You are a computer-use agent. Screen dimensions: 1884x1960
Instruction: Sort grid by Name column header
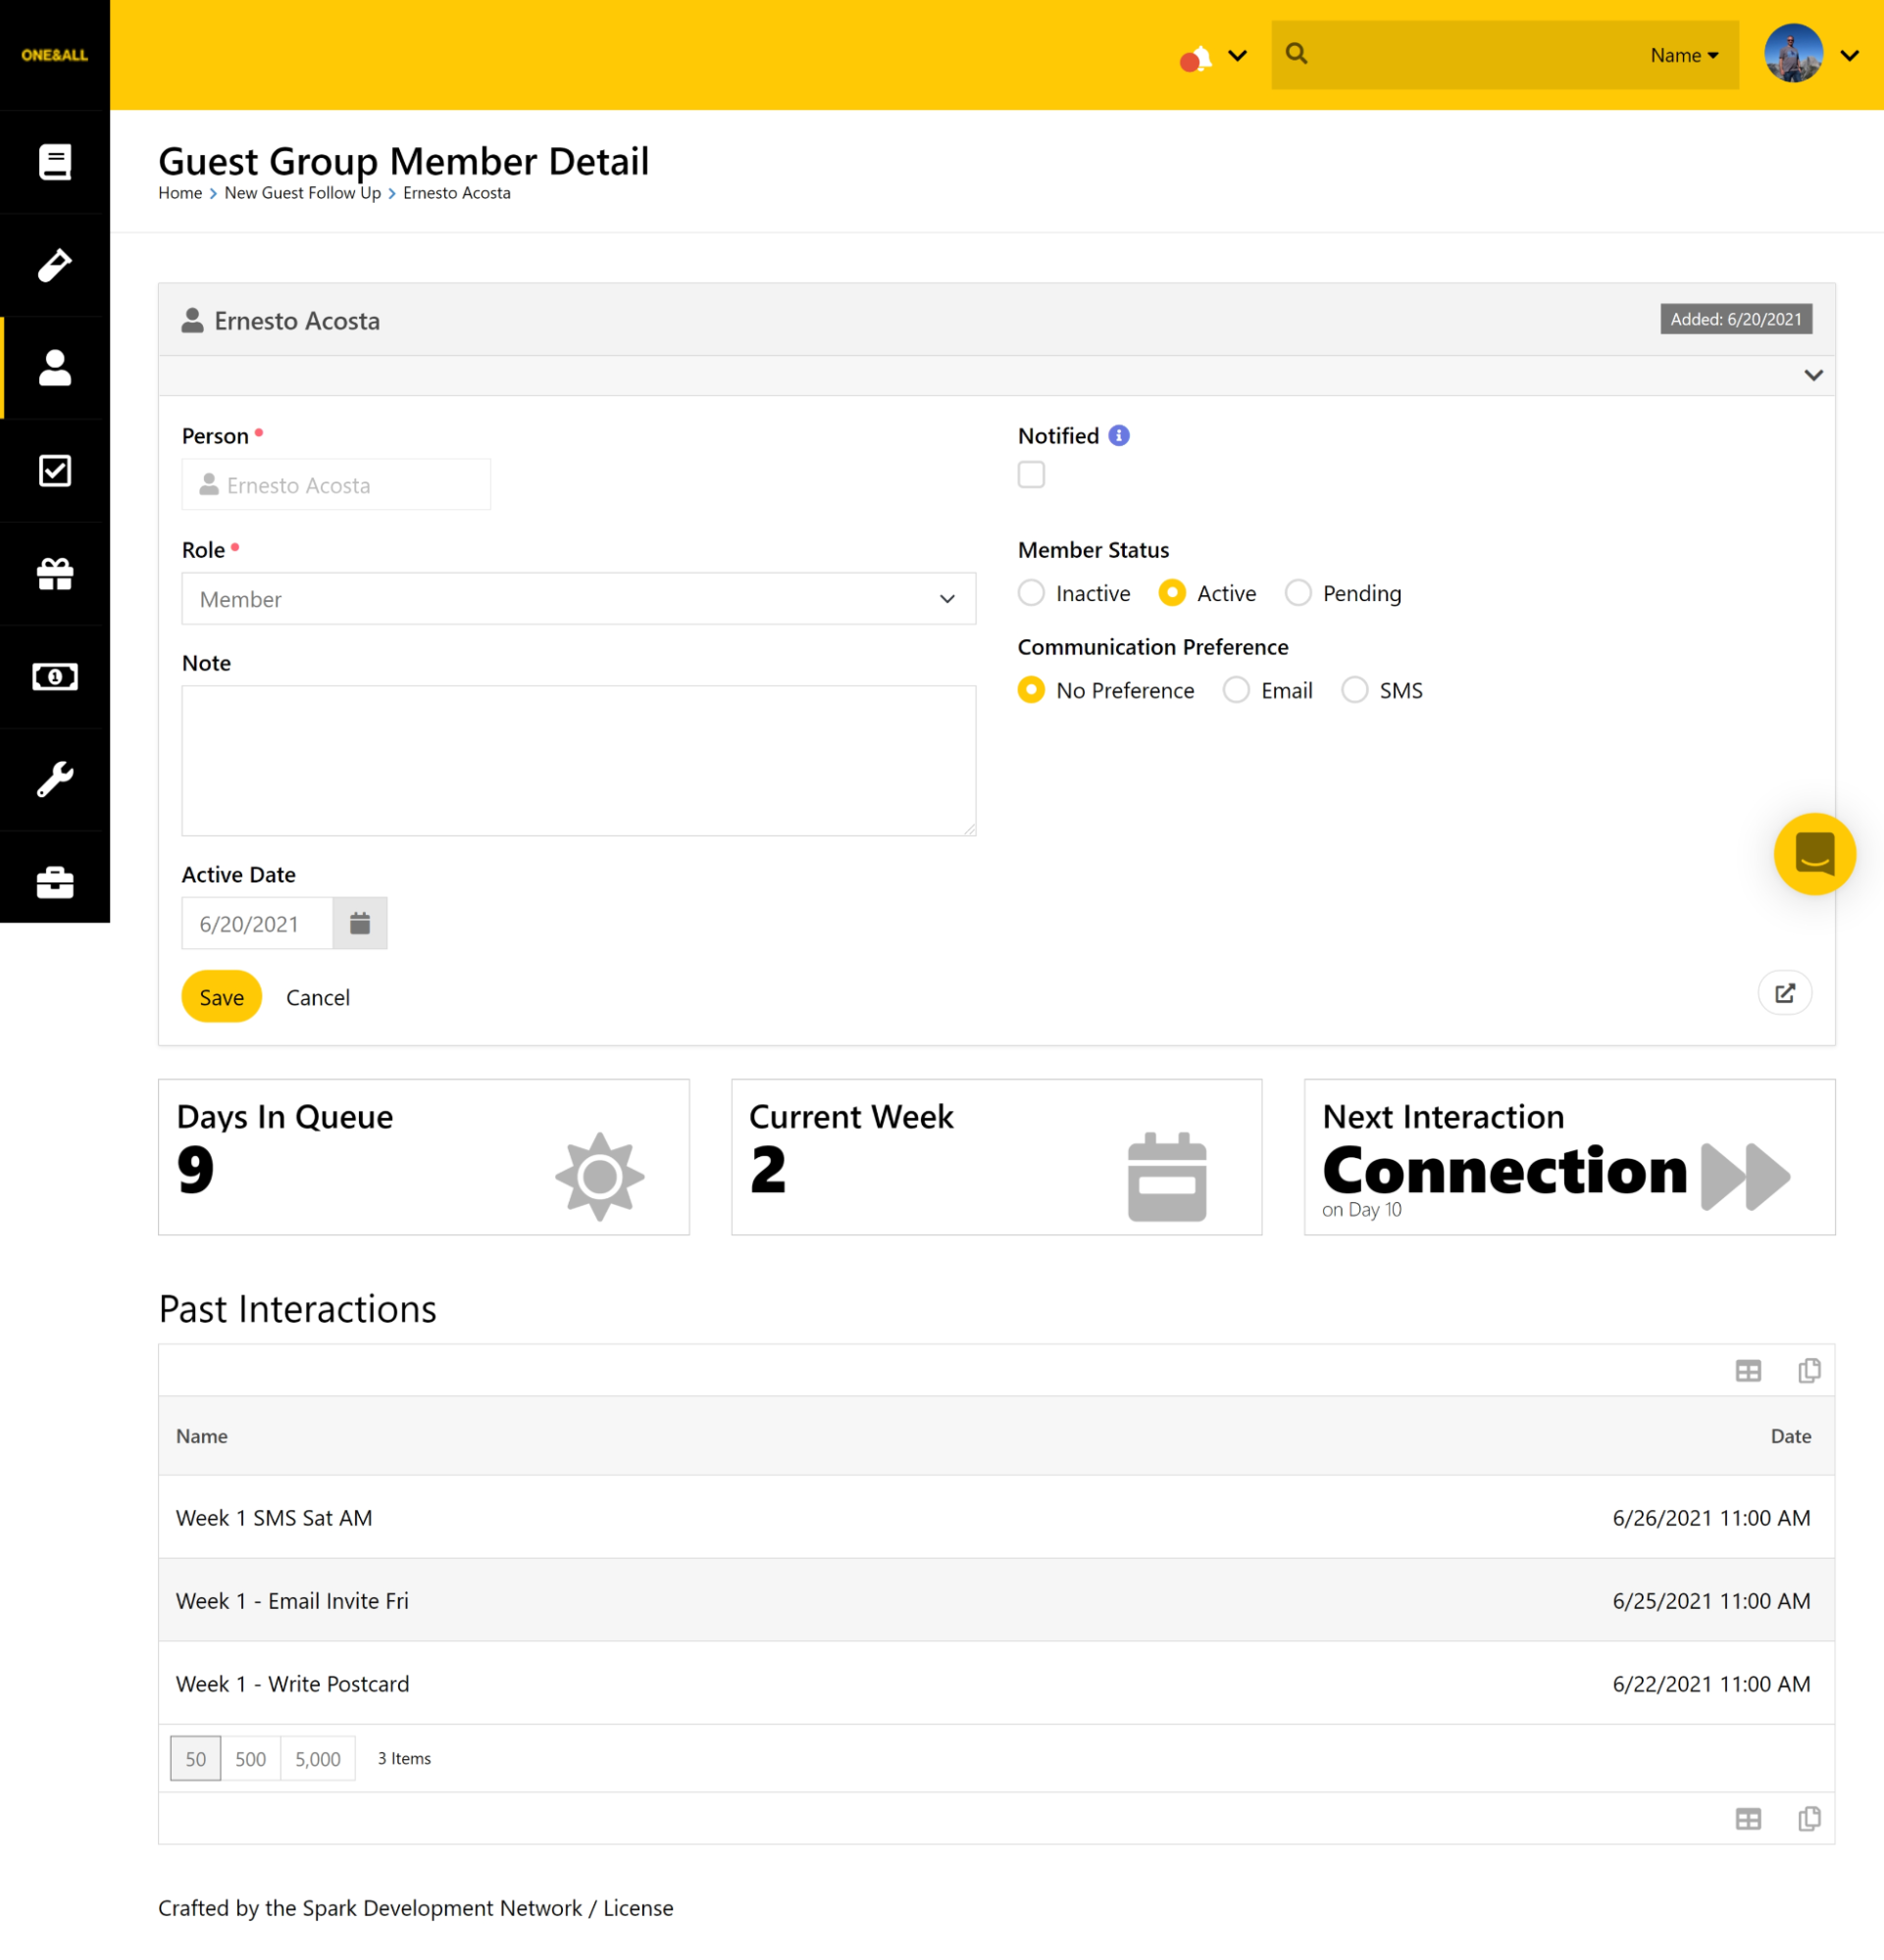click(x=202, y=1436)
